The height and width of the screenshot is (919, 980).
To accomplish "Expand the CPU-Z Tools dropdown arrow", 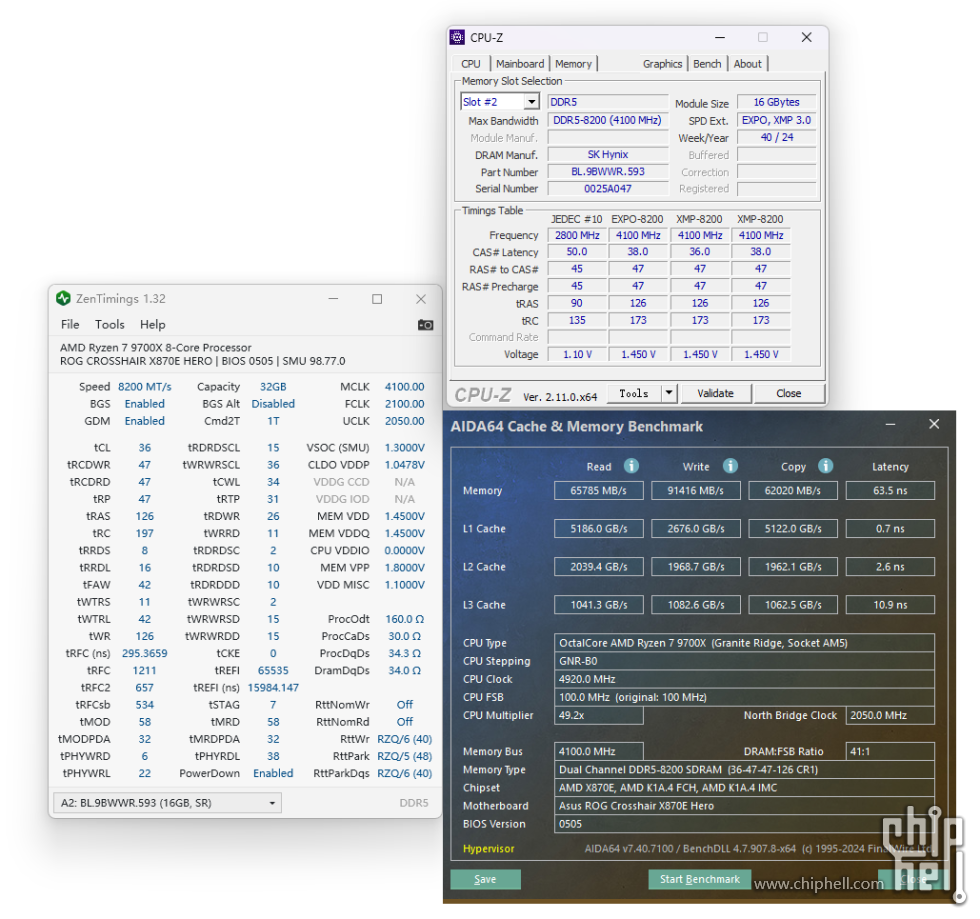I will tap(668, 393).
